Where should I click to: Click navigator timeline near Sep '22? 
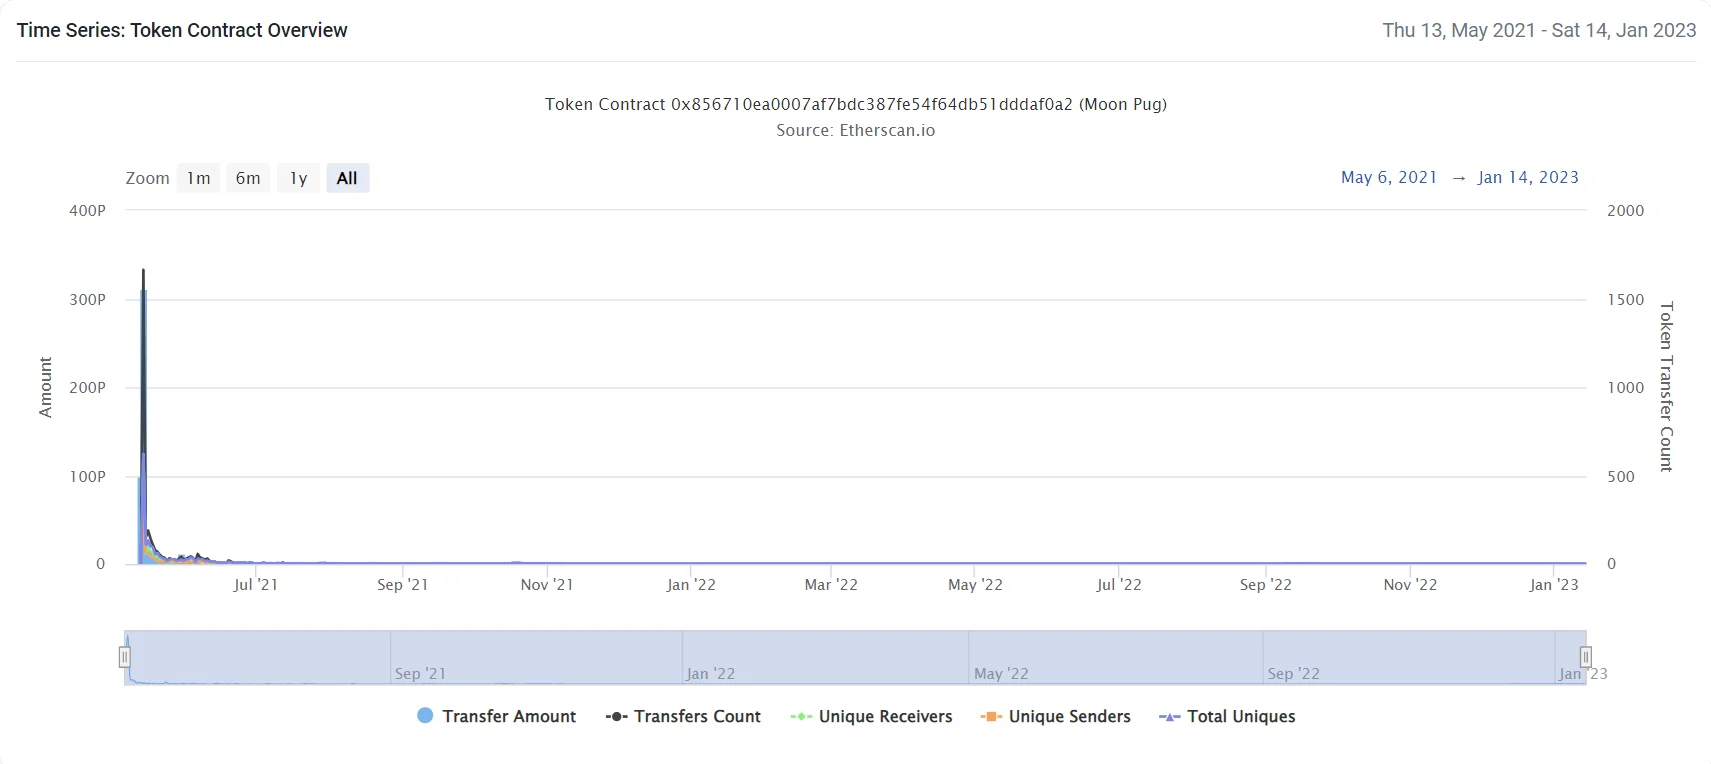[1292, 658]
